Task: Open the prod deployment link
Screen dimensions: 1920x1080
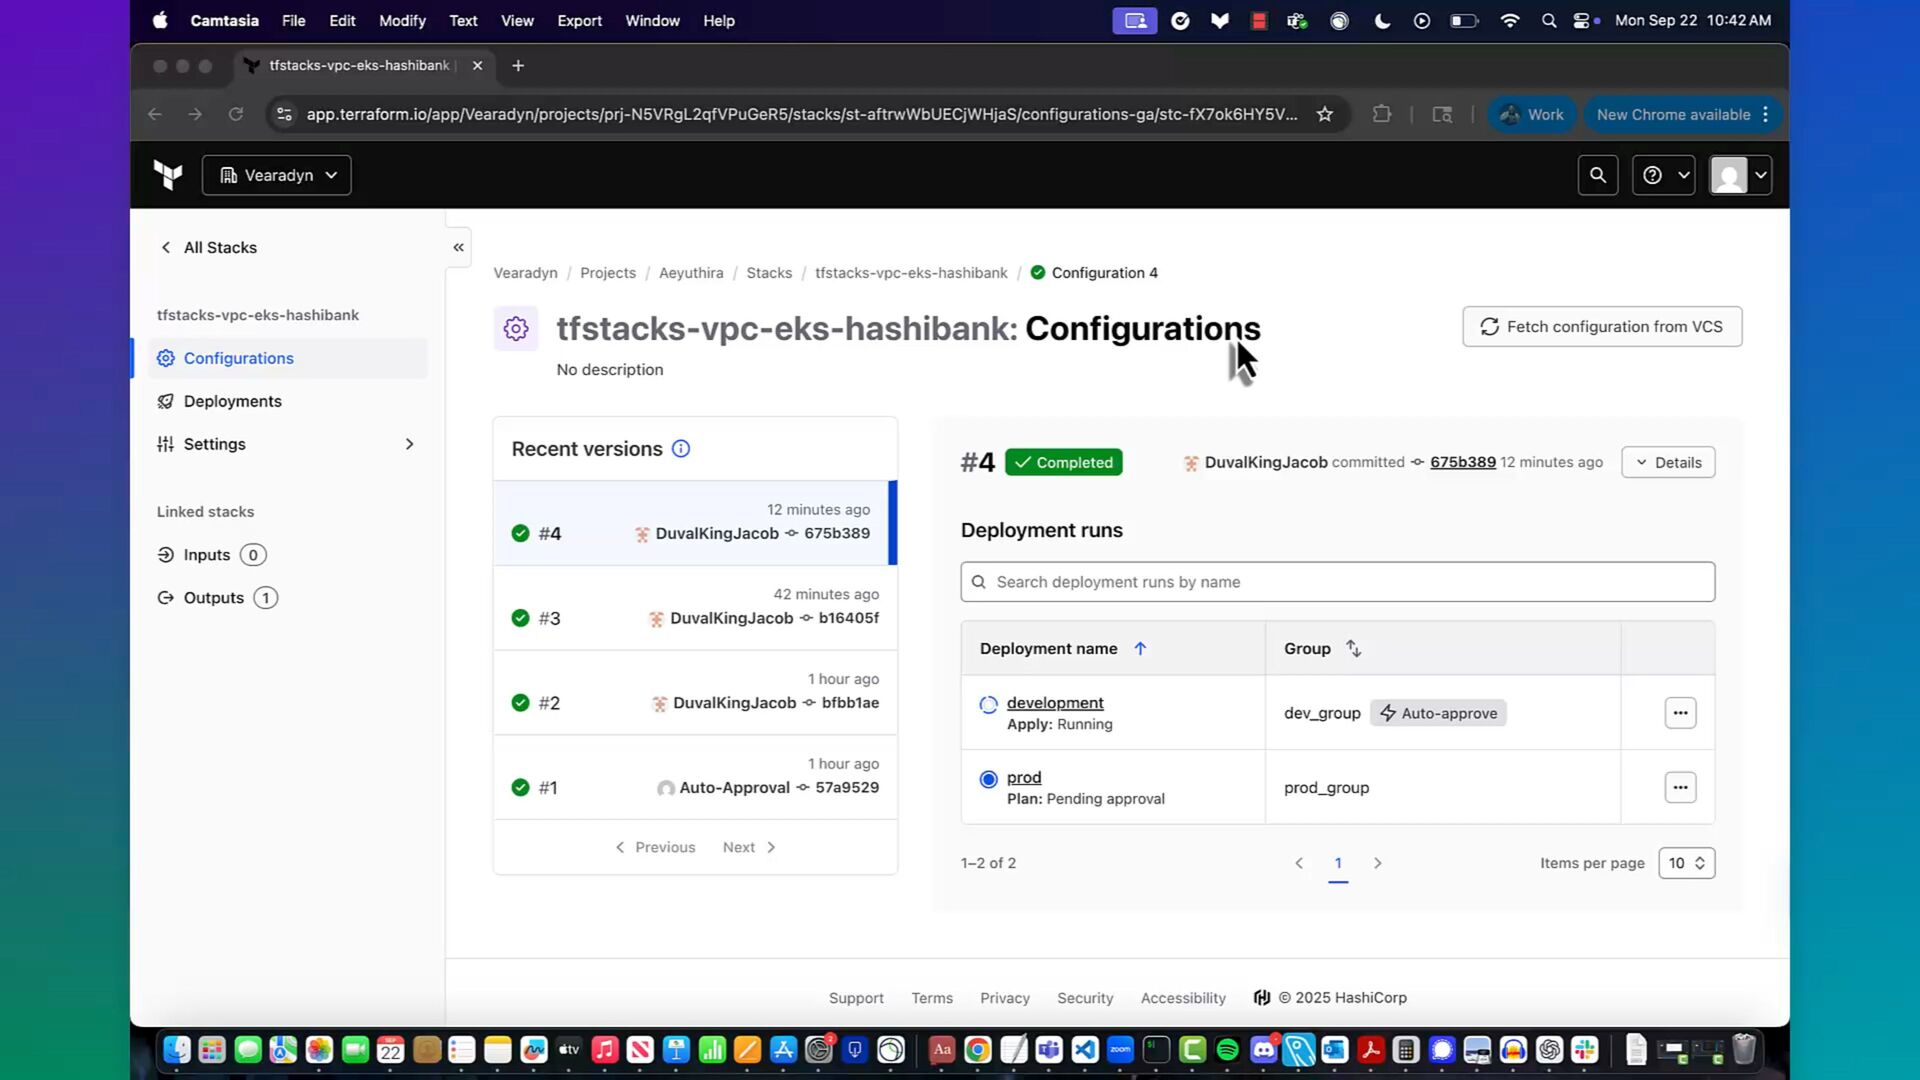Action: 1023,777
